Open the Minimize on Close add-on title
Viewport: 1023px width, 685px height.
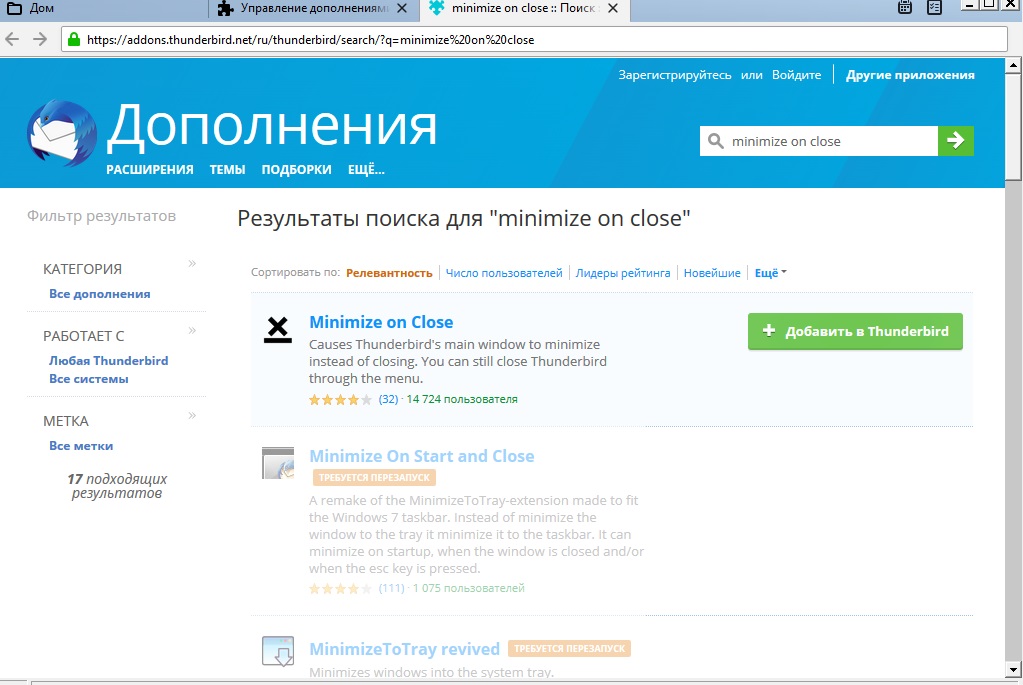pos(381,322)
